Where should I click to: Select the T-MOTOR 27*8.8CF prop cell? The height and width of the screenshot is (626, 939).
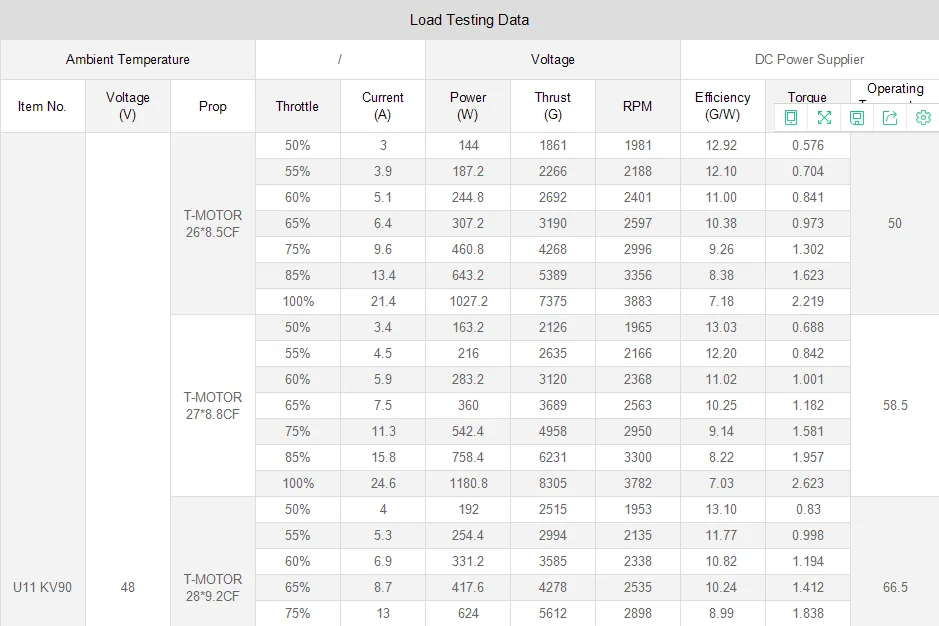pos(212,406)
